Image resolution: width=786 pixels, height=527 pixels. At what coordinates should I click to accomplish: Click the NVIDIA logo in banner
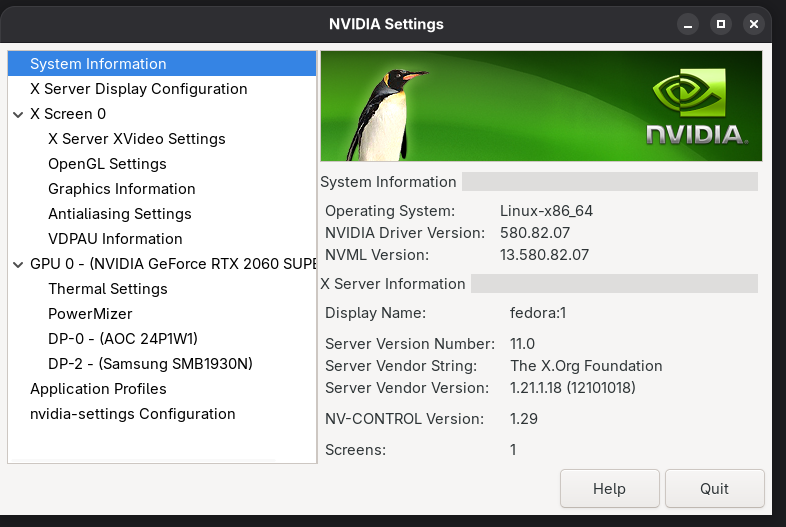click(696, 107)
